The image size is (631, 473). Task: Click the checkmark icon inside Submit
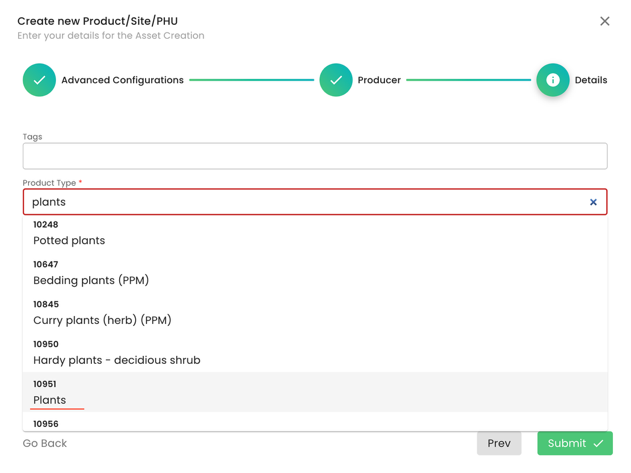click(598, 443)
